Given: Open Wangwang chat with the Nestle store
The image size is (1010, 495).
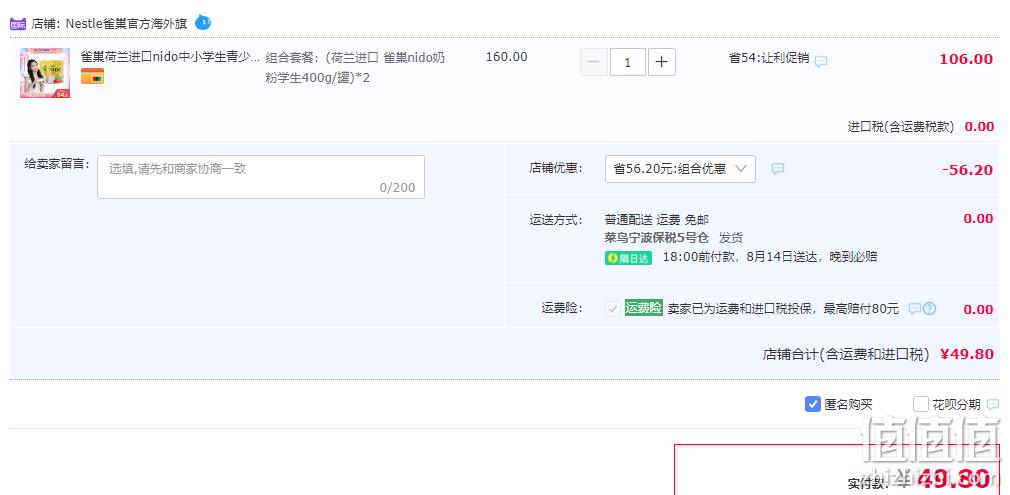Looking at the screenshot, I should (203, 23).
